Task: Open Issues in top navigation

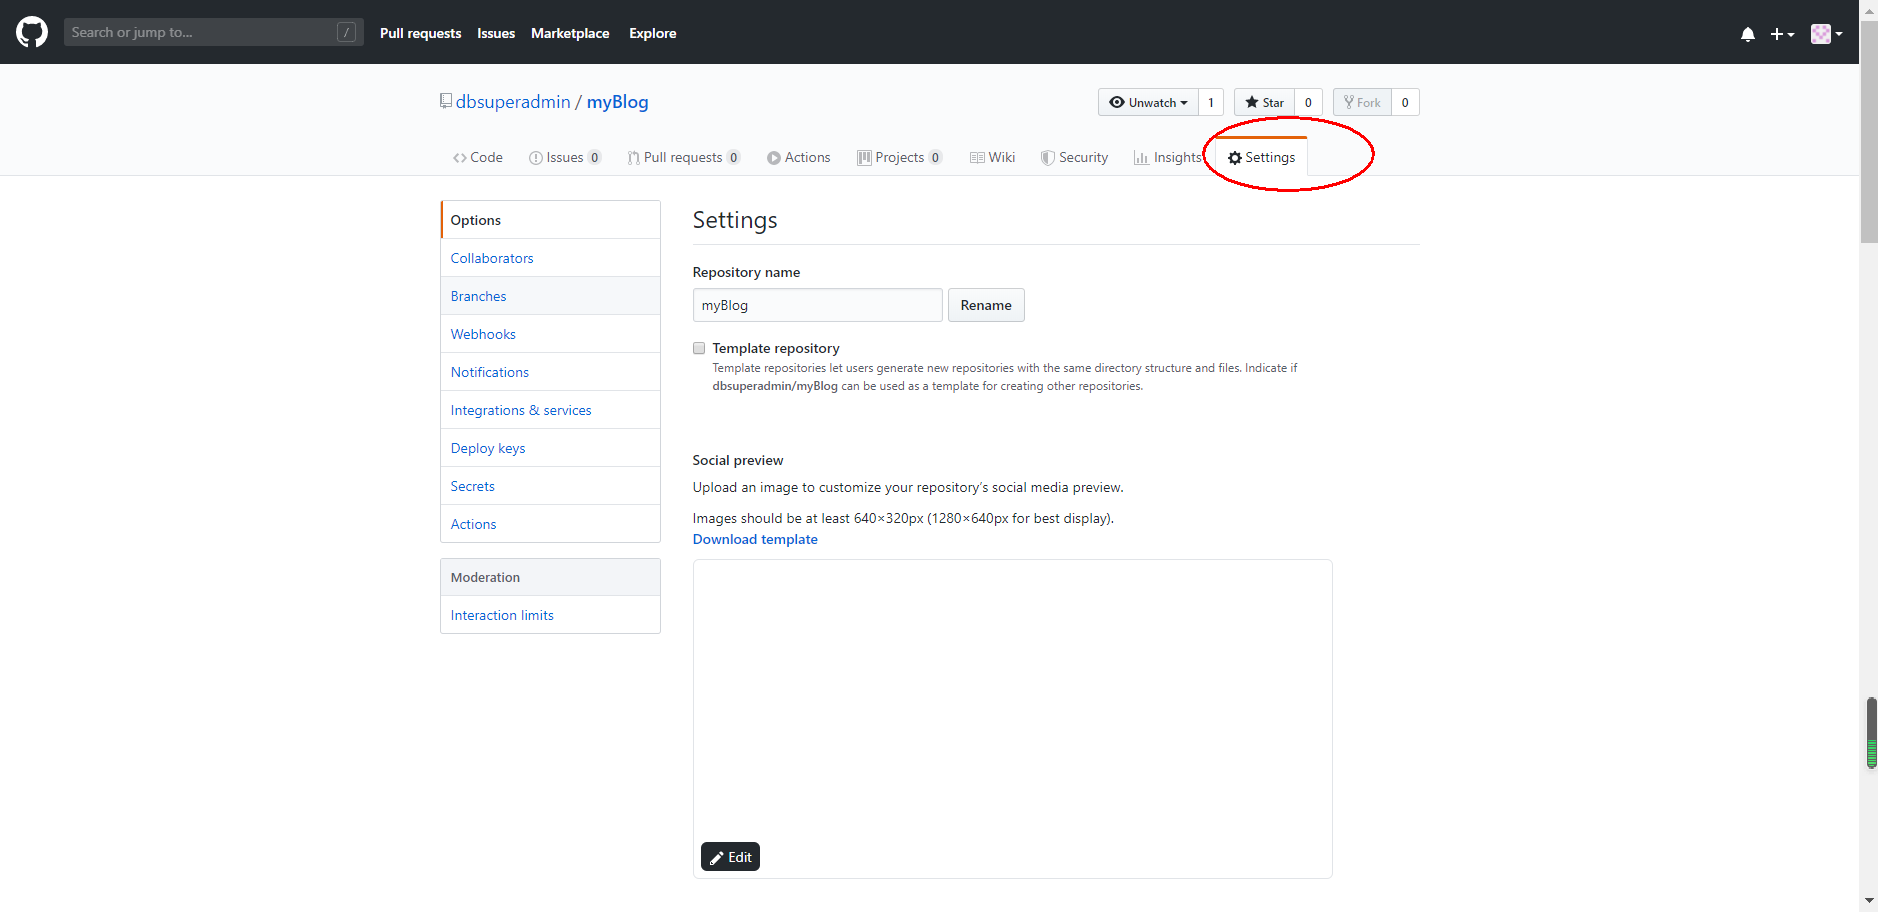Action: pyautogui.click(x=496, y=33)
